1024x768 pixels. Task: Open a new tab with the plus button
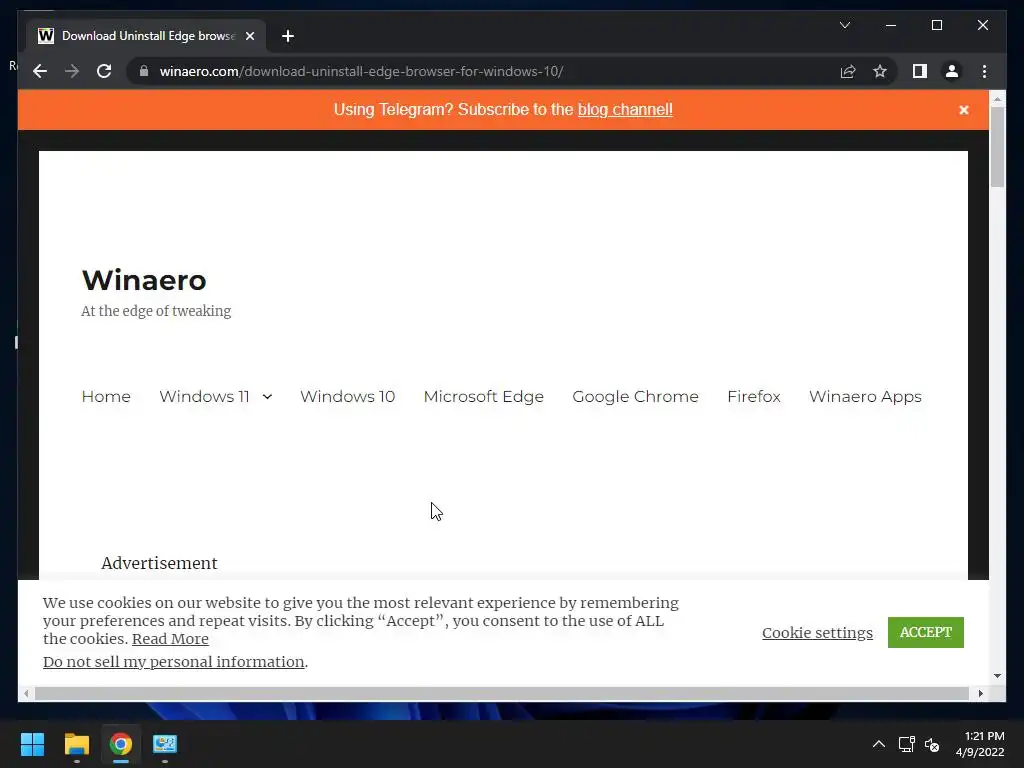[288, 36]
